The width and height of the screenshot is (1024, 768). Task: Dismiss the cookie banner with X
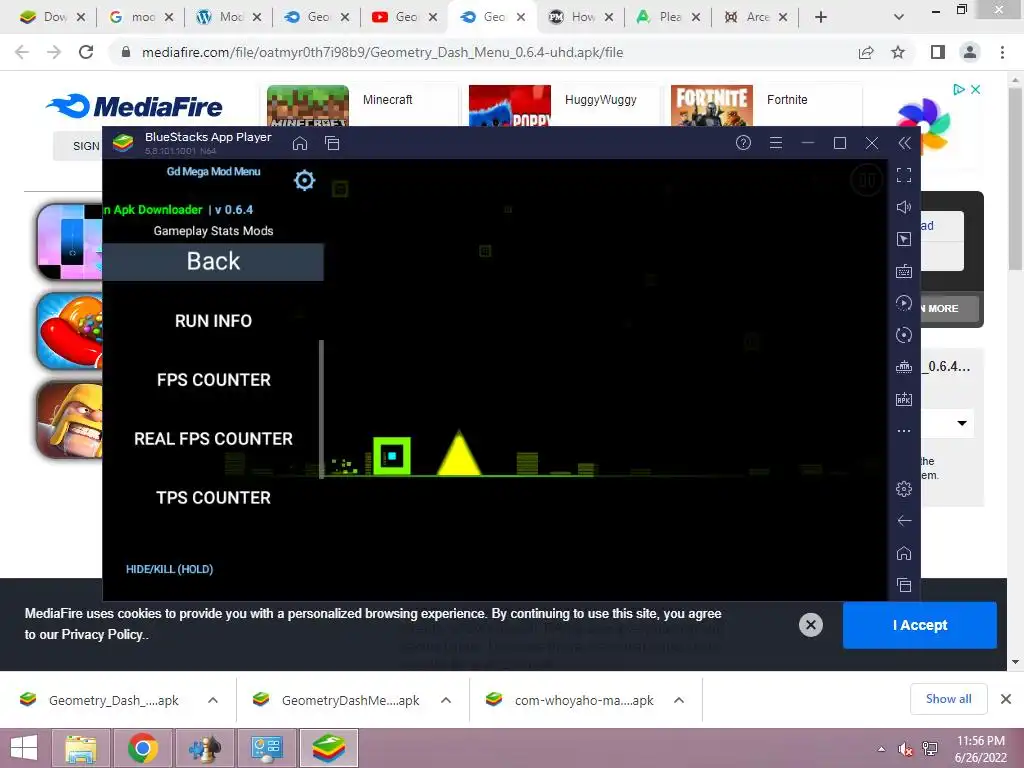pos(810,625)
